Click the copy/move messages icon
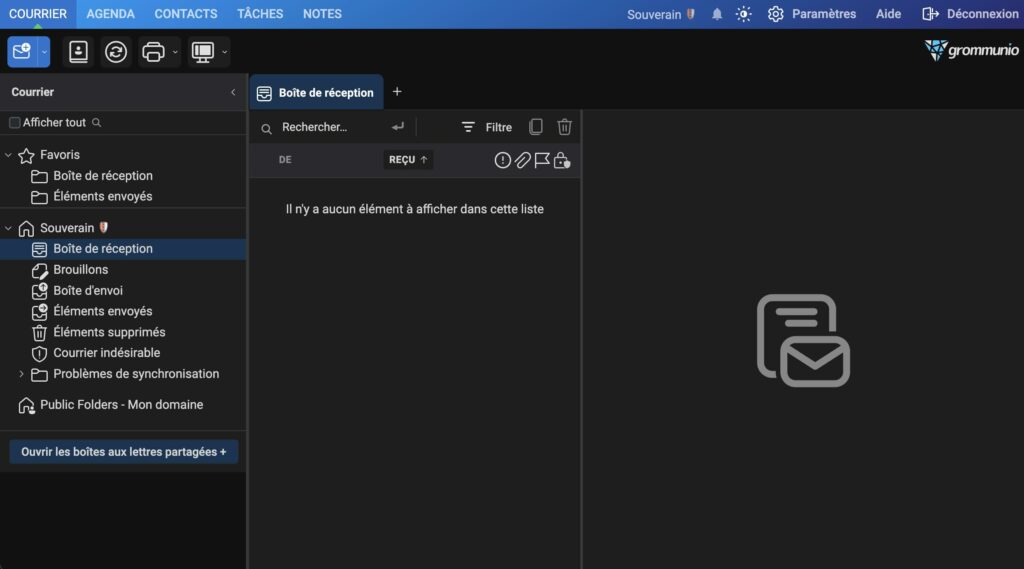The width and height of the screenshot is (1024, 569). pos(536,127)
